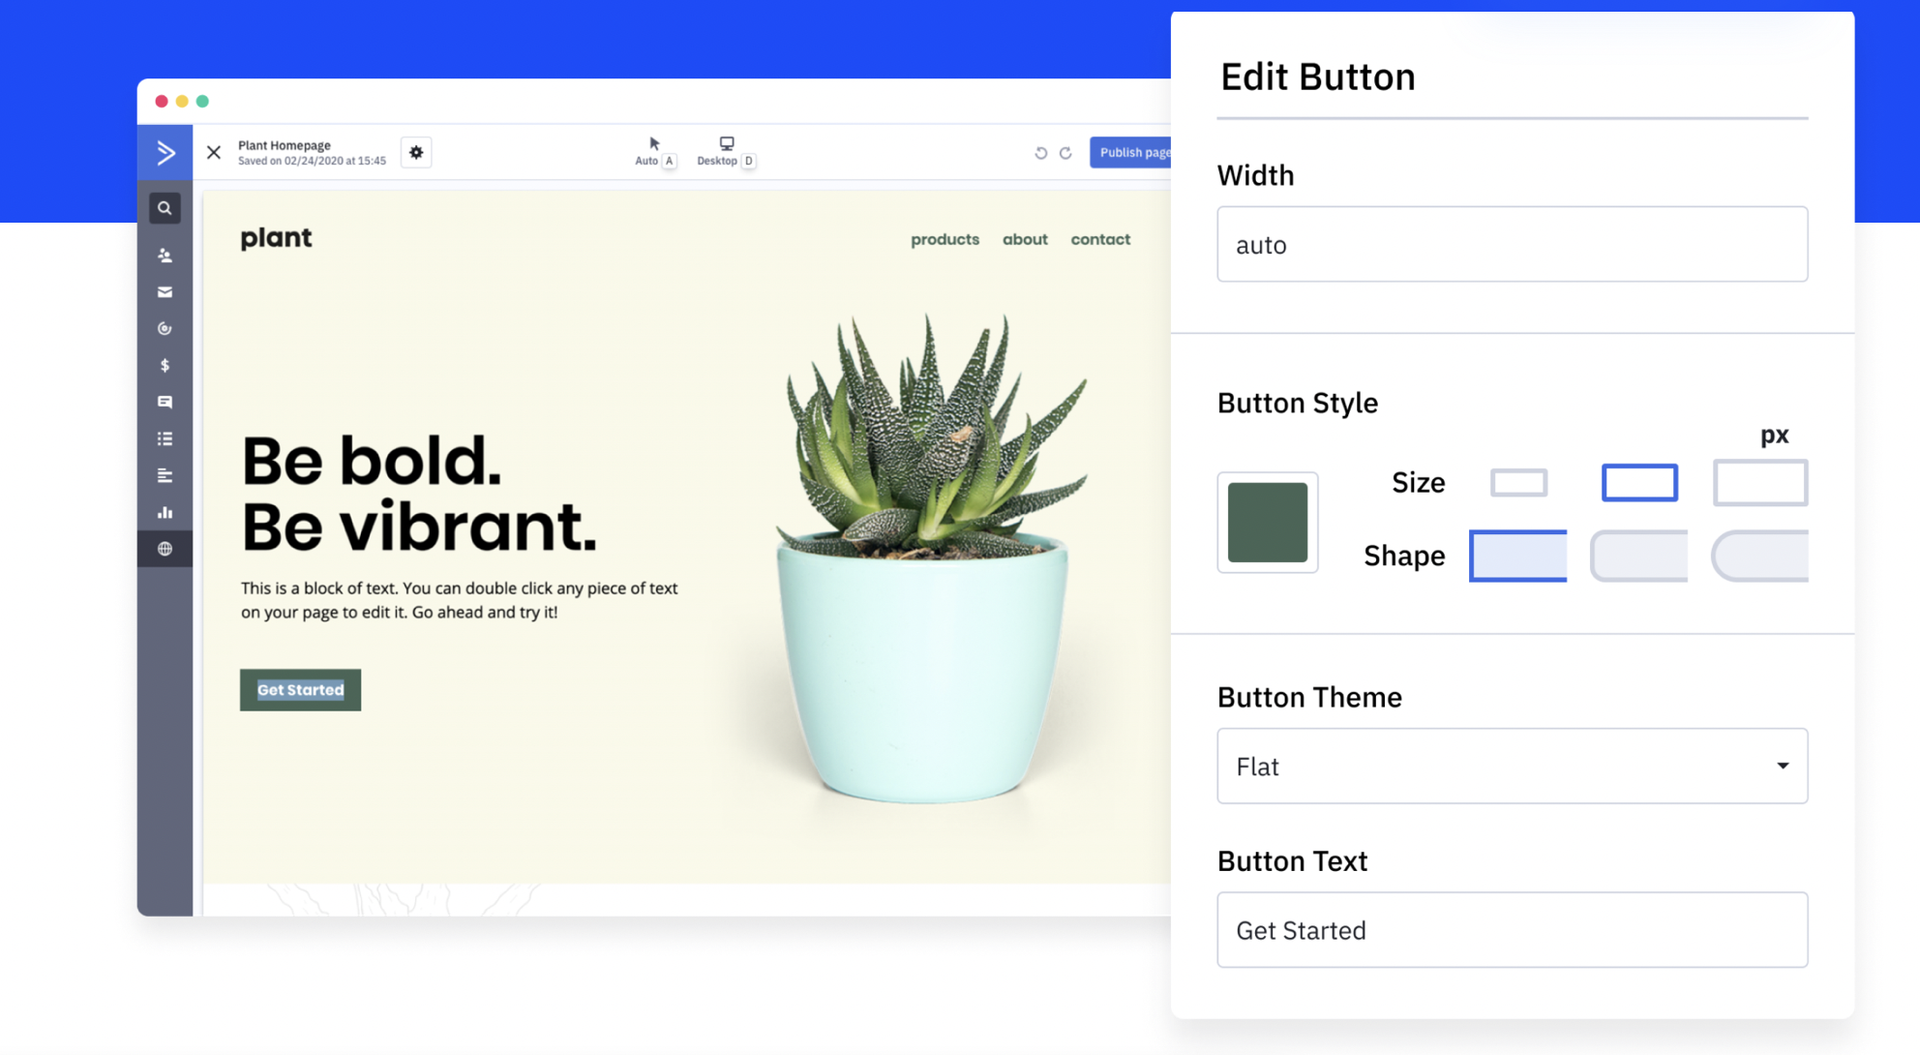
Task: Select the small button size option
Action: [x=1518, y=483]
